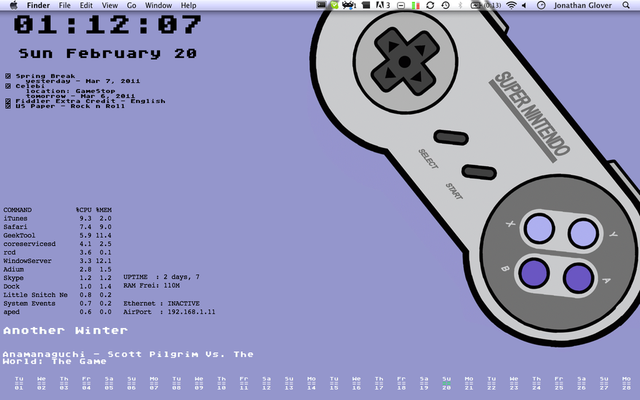Open the AirPort Wi-Fi status icon
Image resolution: width=640 pixels, height=400 pixels.
(511, 5)
